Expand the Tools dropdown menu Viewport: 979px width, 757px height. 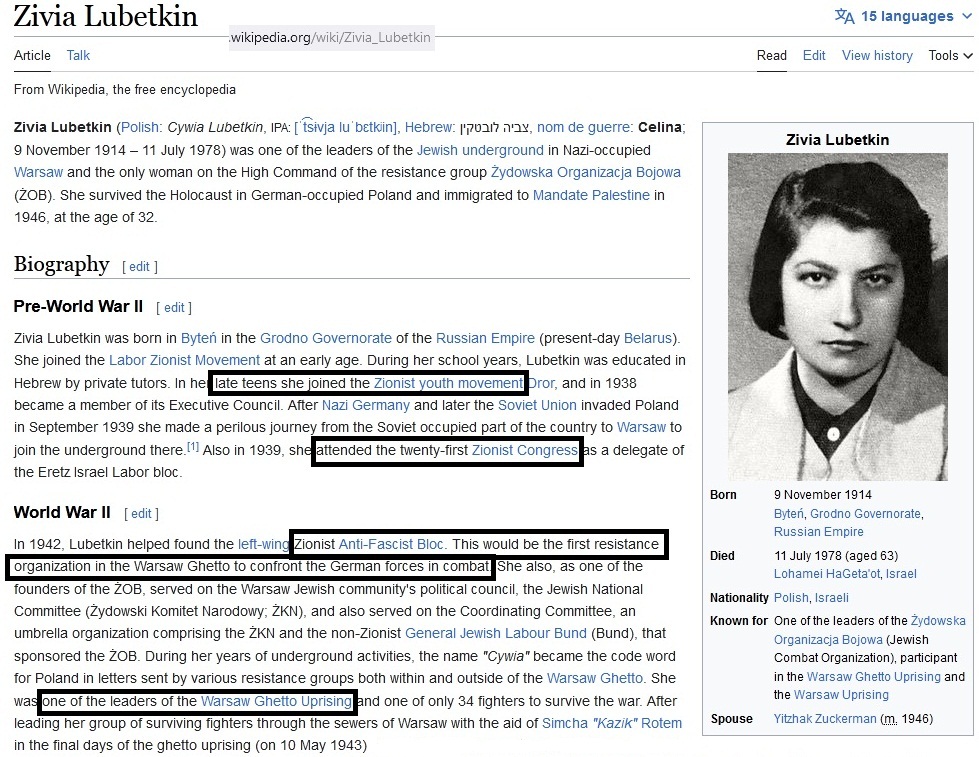tap(949, 56)
